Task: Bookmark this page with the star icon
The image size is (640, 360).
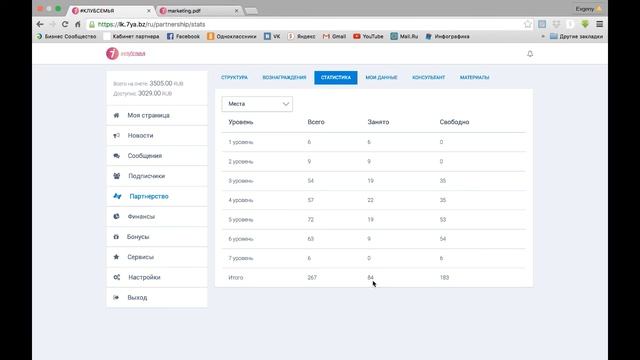Action: coord(528,24)
